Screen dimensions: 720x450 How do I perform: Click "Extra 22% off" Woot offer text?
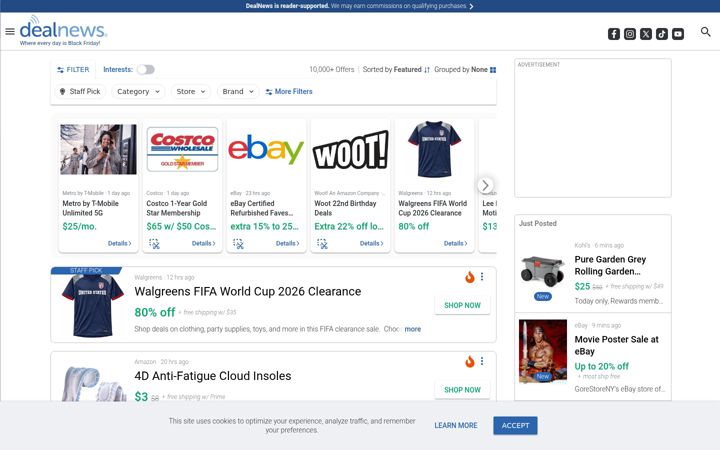click(349, 226)
